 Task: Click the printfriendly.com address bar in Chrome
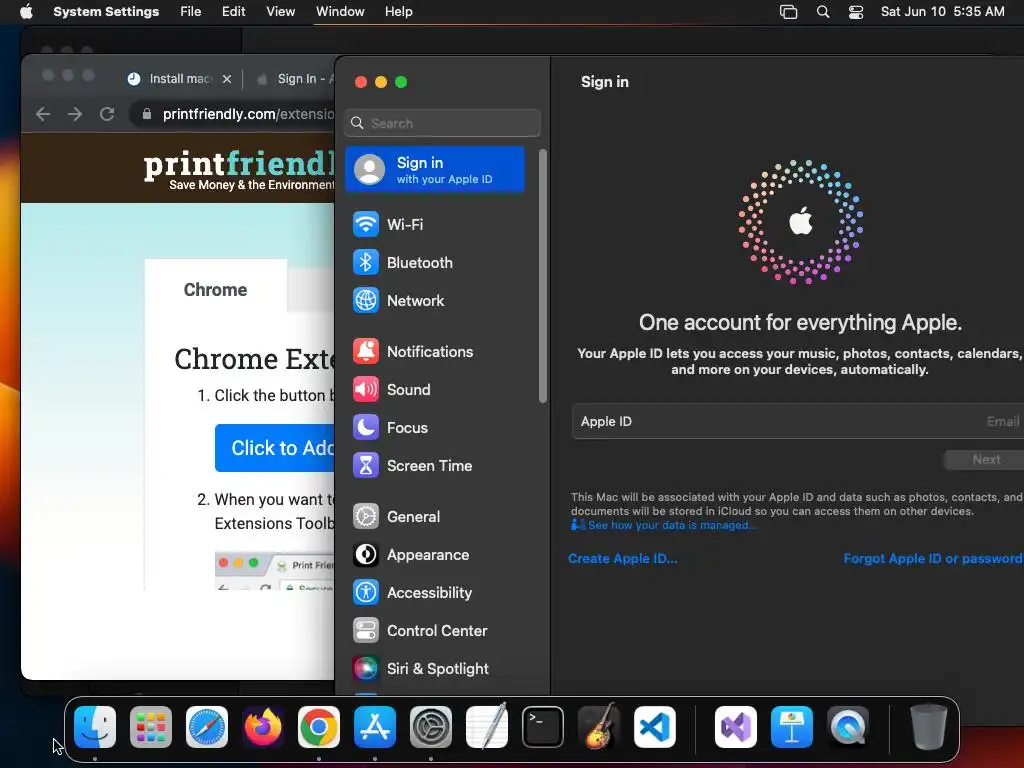tap(247, 114)
